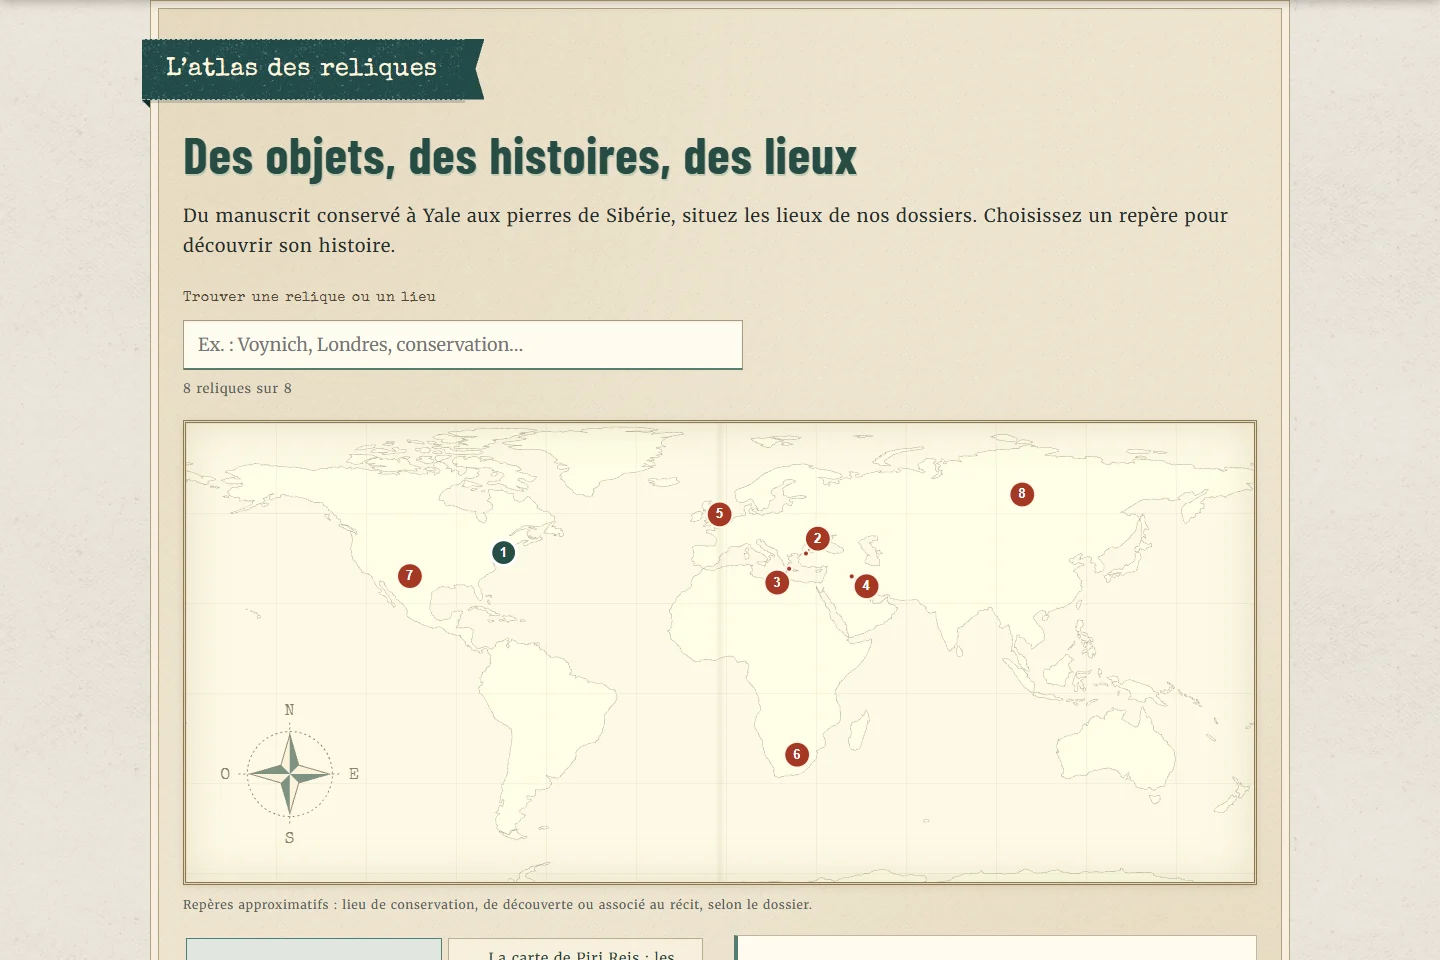This screenshot has height=960, width=1440.
Task: Focus the relic search field
Action: tap(463, 345)
